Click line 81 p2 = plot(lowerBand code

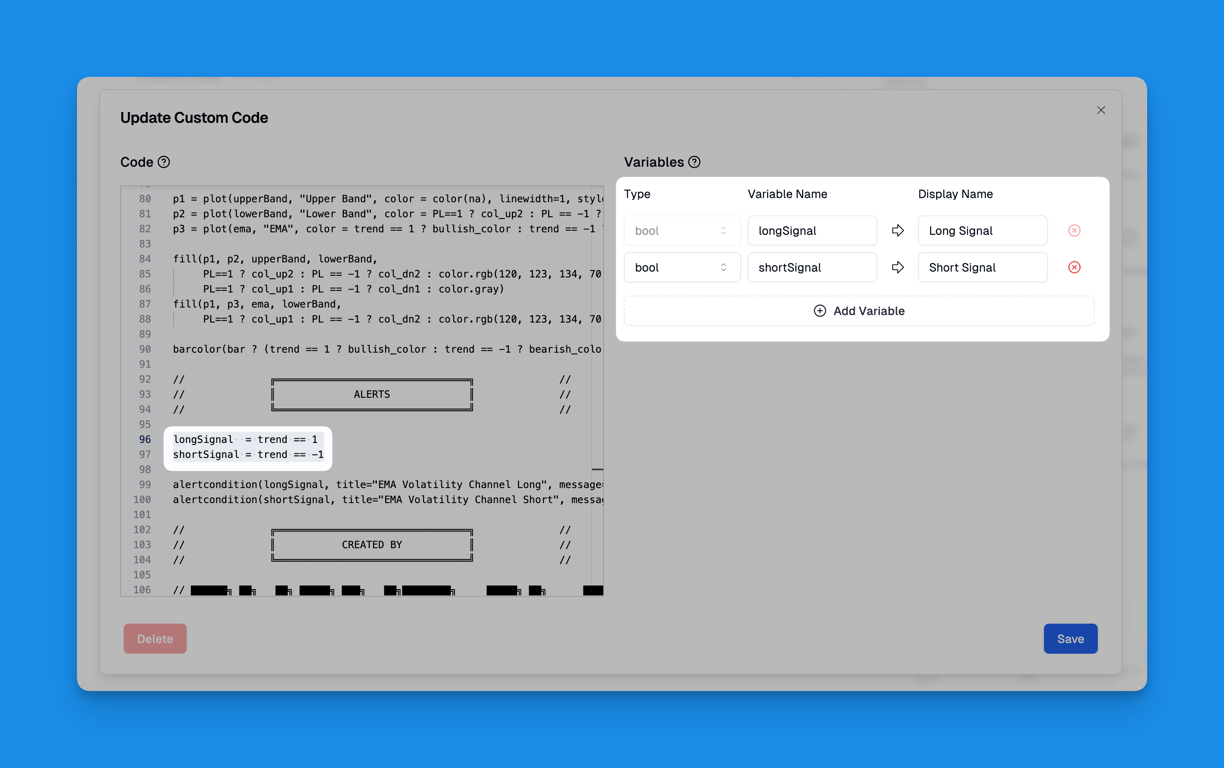[387, 214]
